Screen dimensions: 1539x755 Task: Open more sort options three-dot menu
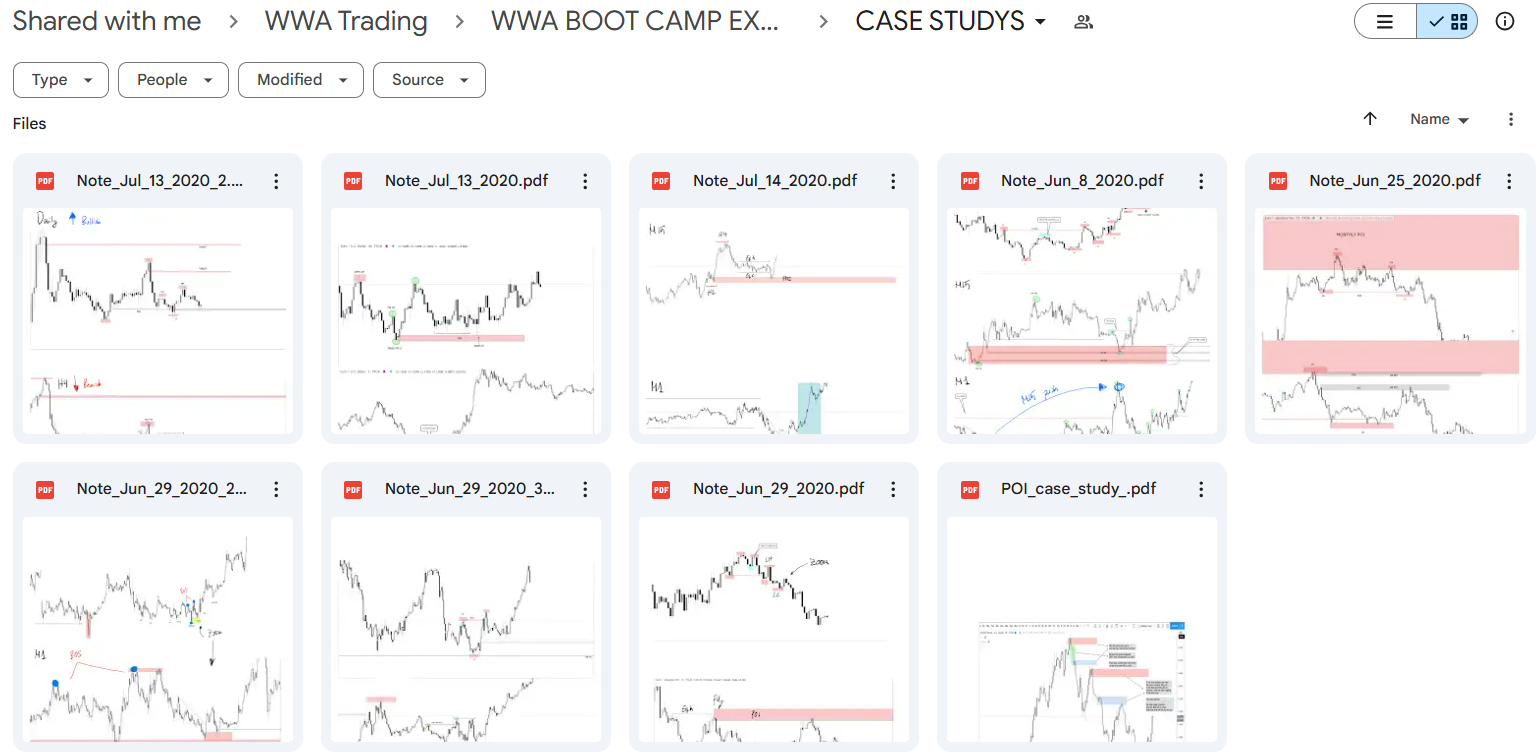[x=1511, y=119]
